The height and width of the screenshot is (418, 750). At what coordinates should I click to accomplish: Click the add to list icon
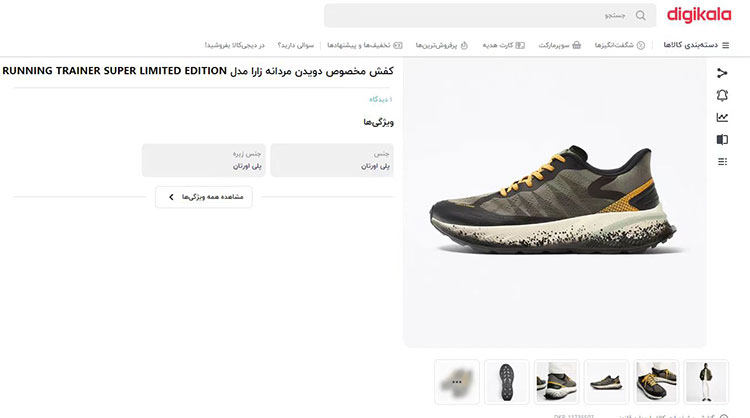(722, 162)
